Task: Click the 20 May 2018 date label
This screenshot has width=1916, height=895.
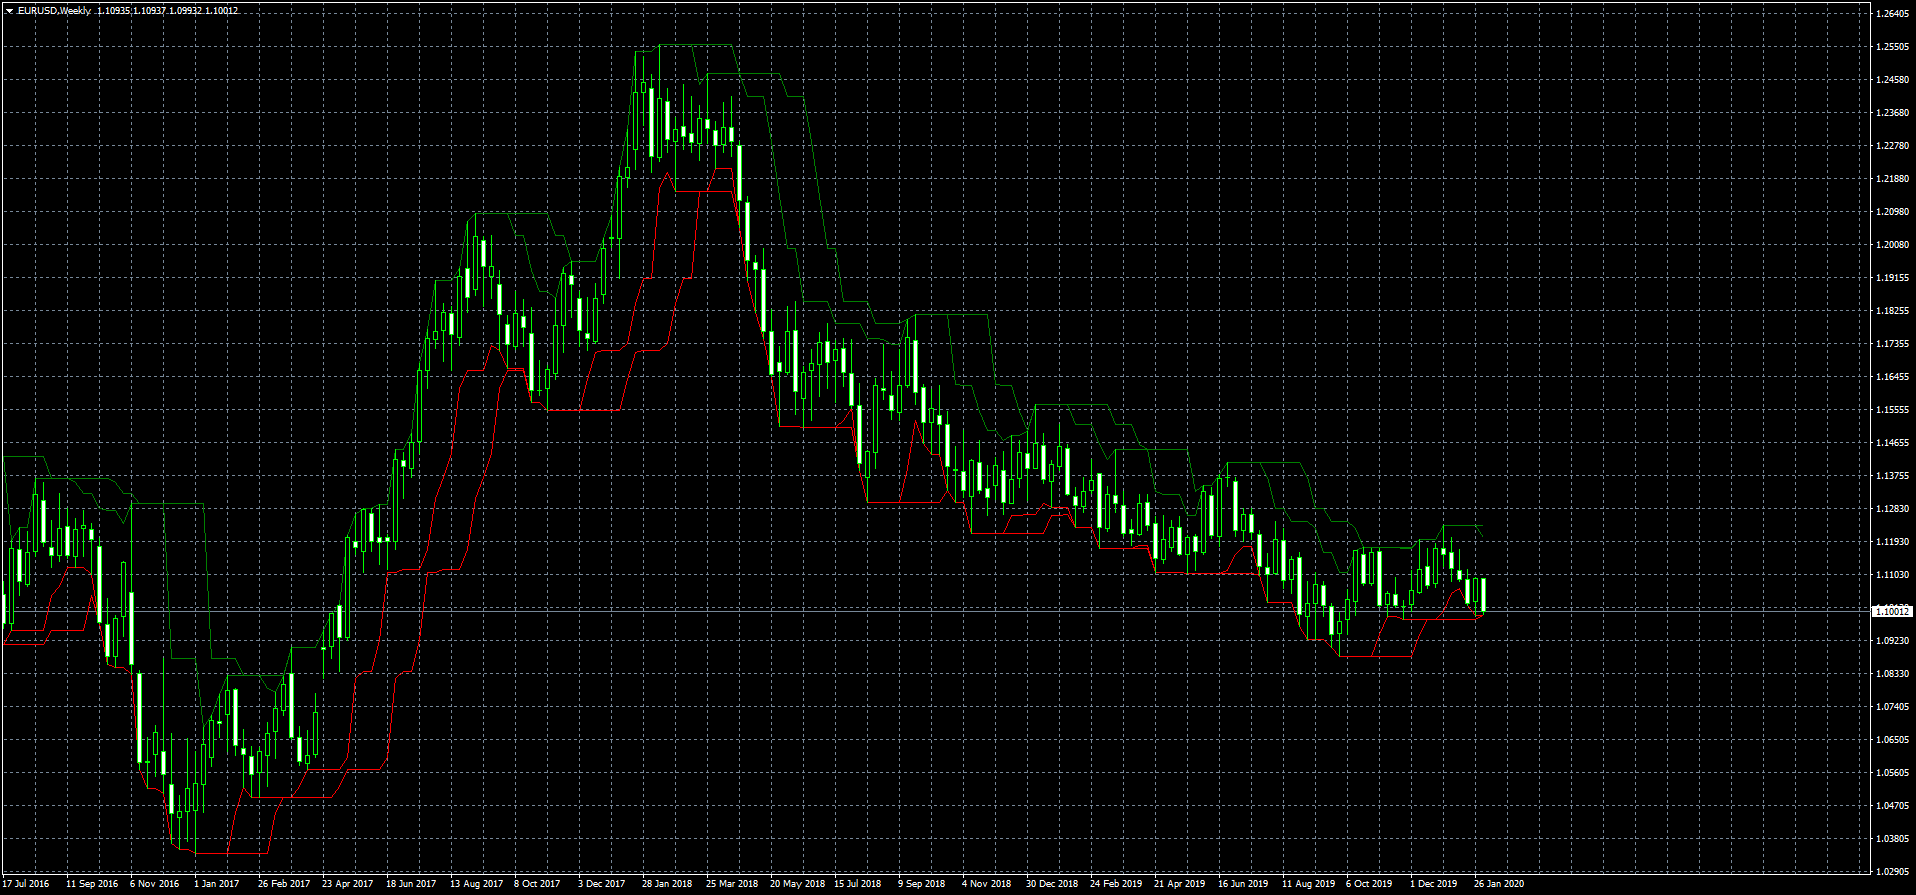Action: point(797,884)
